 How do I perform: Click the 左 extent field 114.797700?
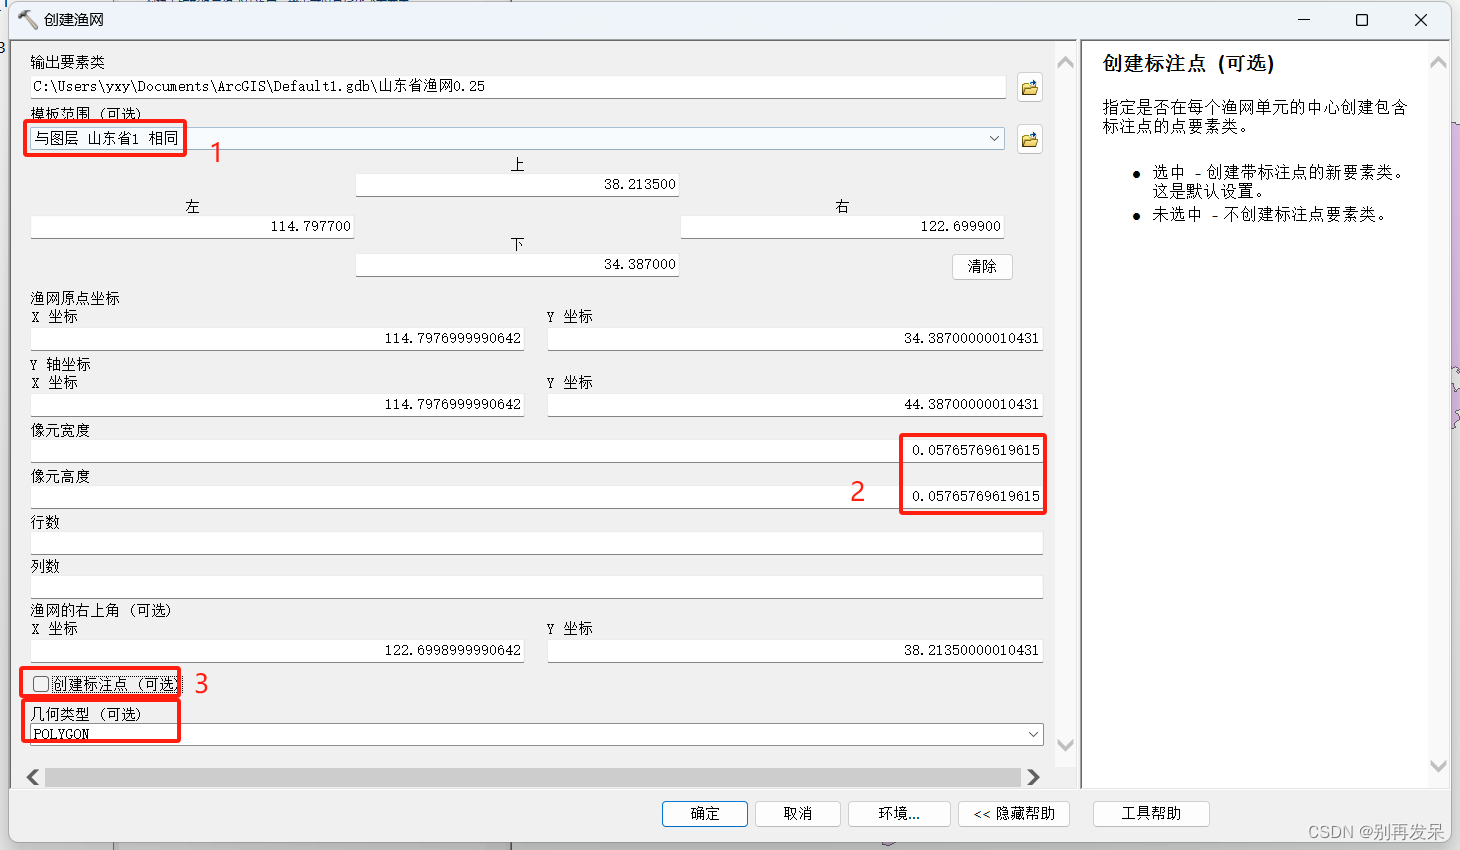192,226
